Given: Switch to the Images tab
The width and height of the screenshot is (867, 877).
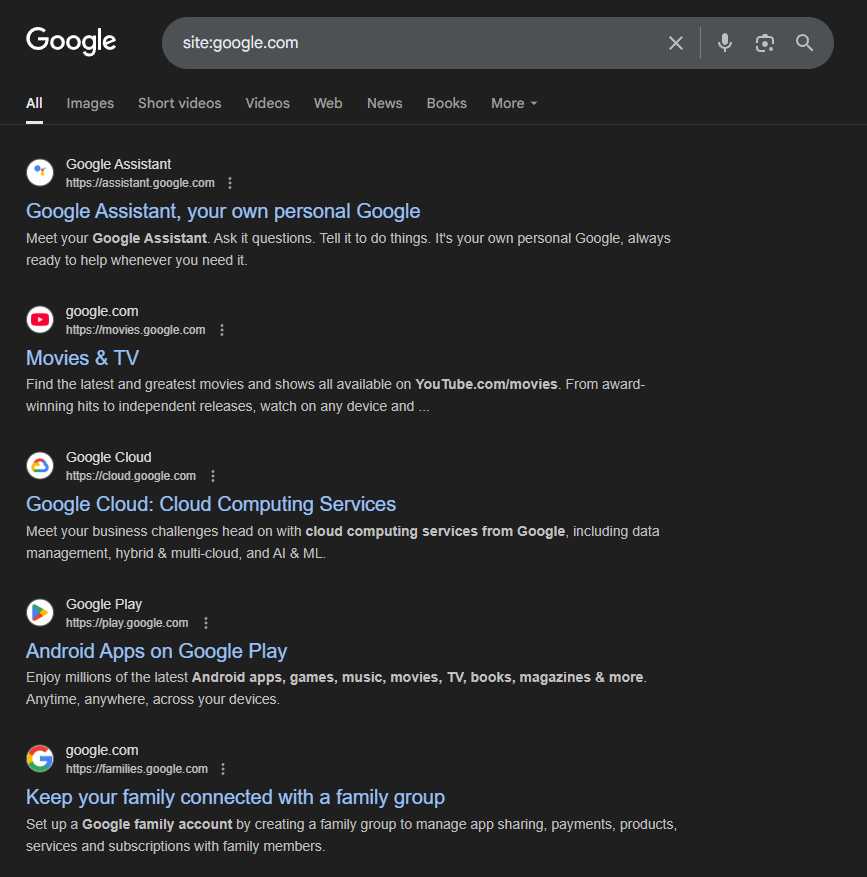Looking at the screenshot, I should [90, 103].
